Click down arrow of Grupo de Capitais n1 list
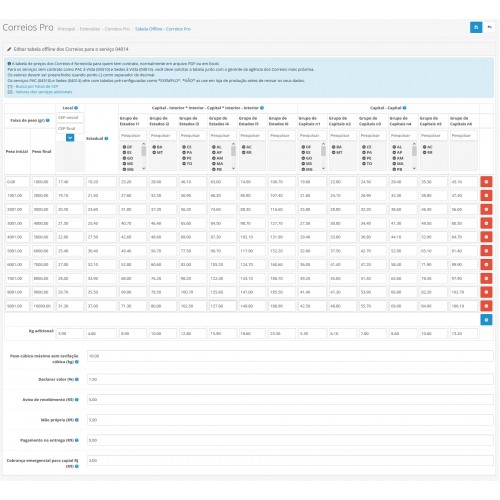500x500 pixels. (323, 168)
